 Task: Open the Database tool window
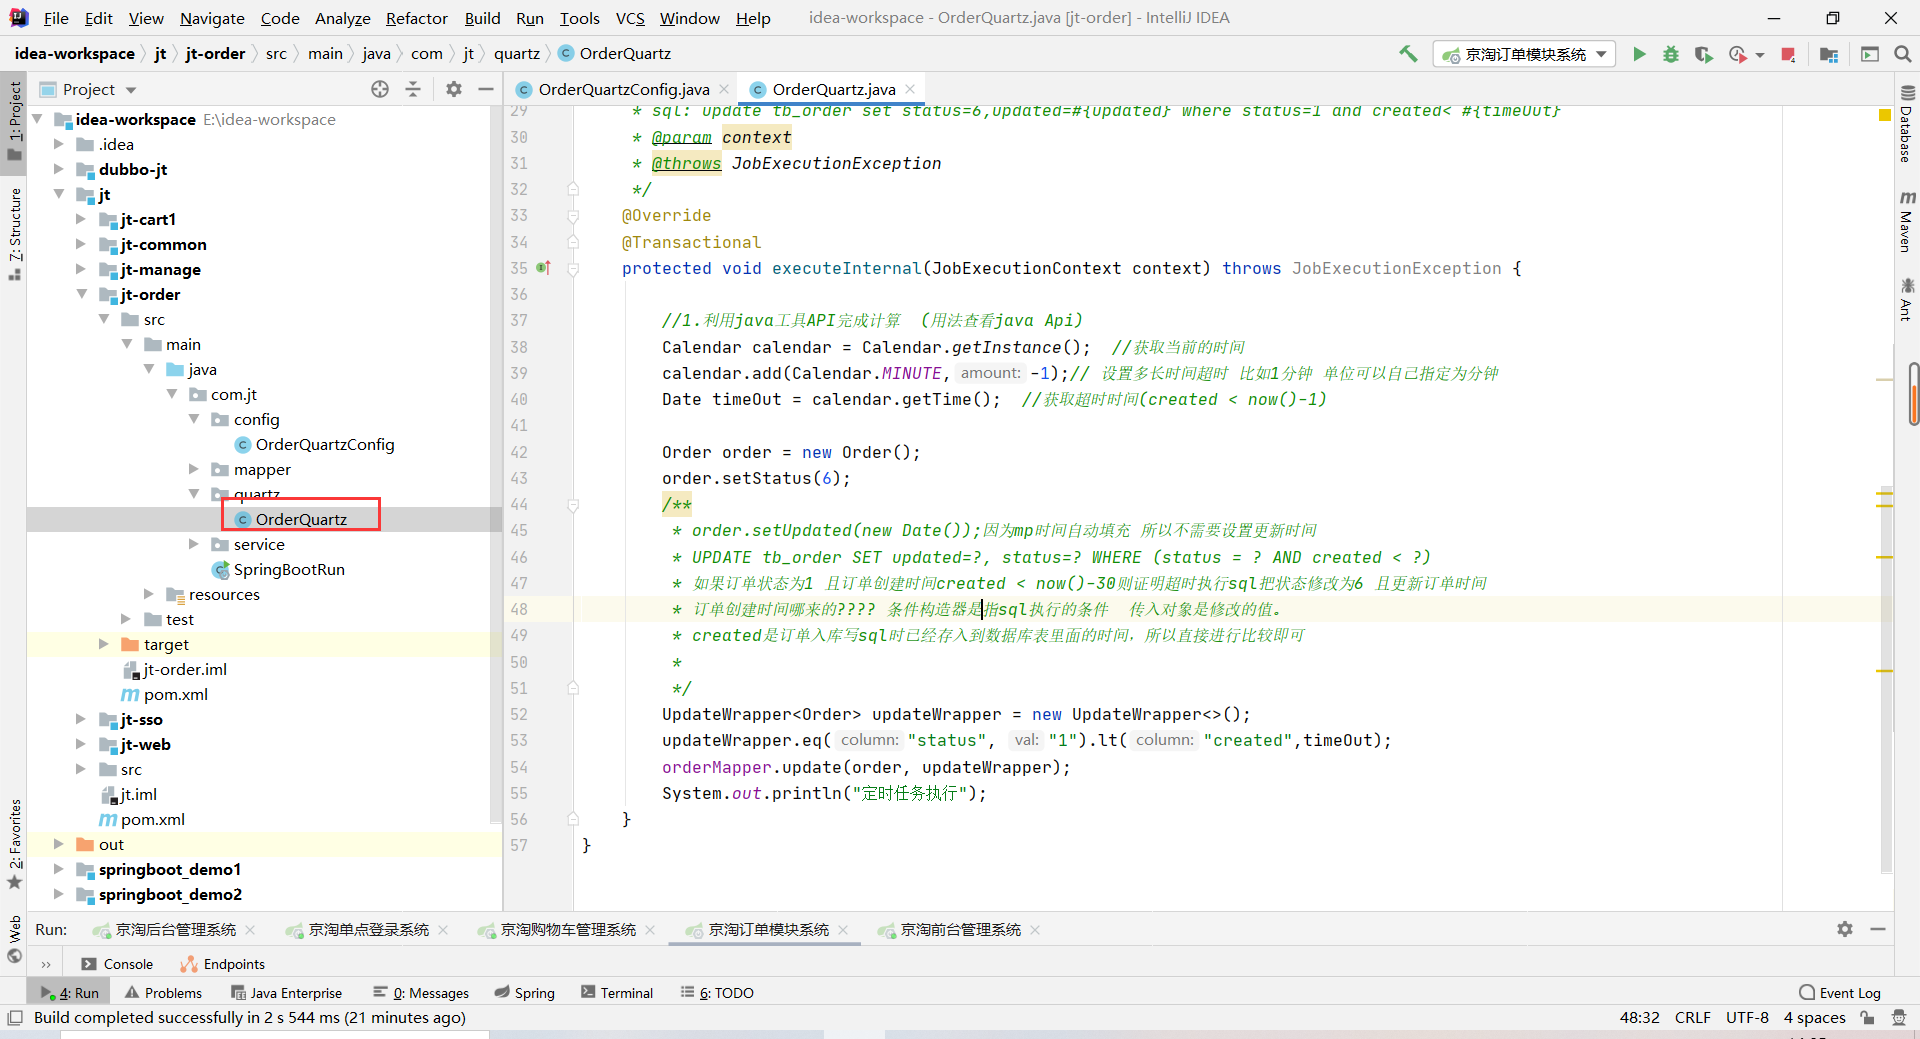click(1906, 124)
